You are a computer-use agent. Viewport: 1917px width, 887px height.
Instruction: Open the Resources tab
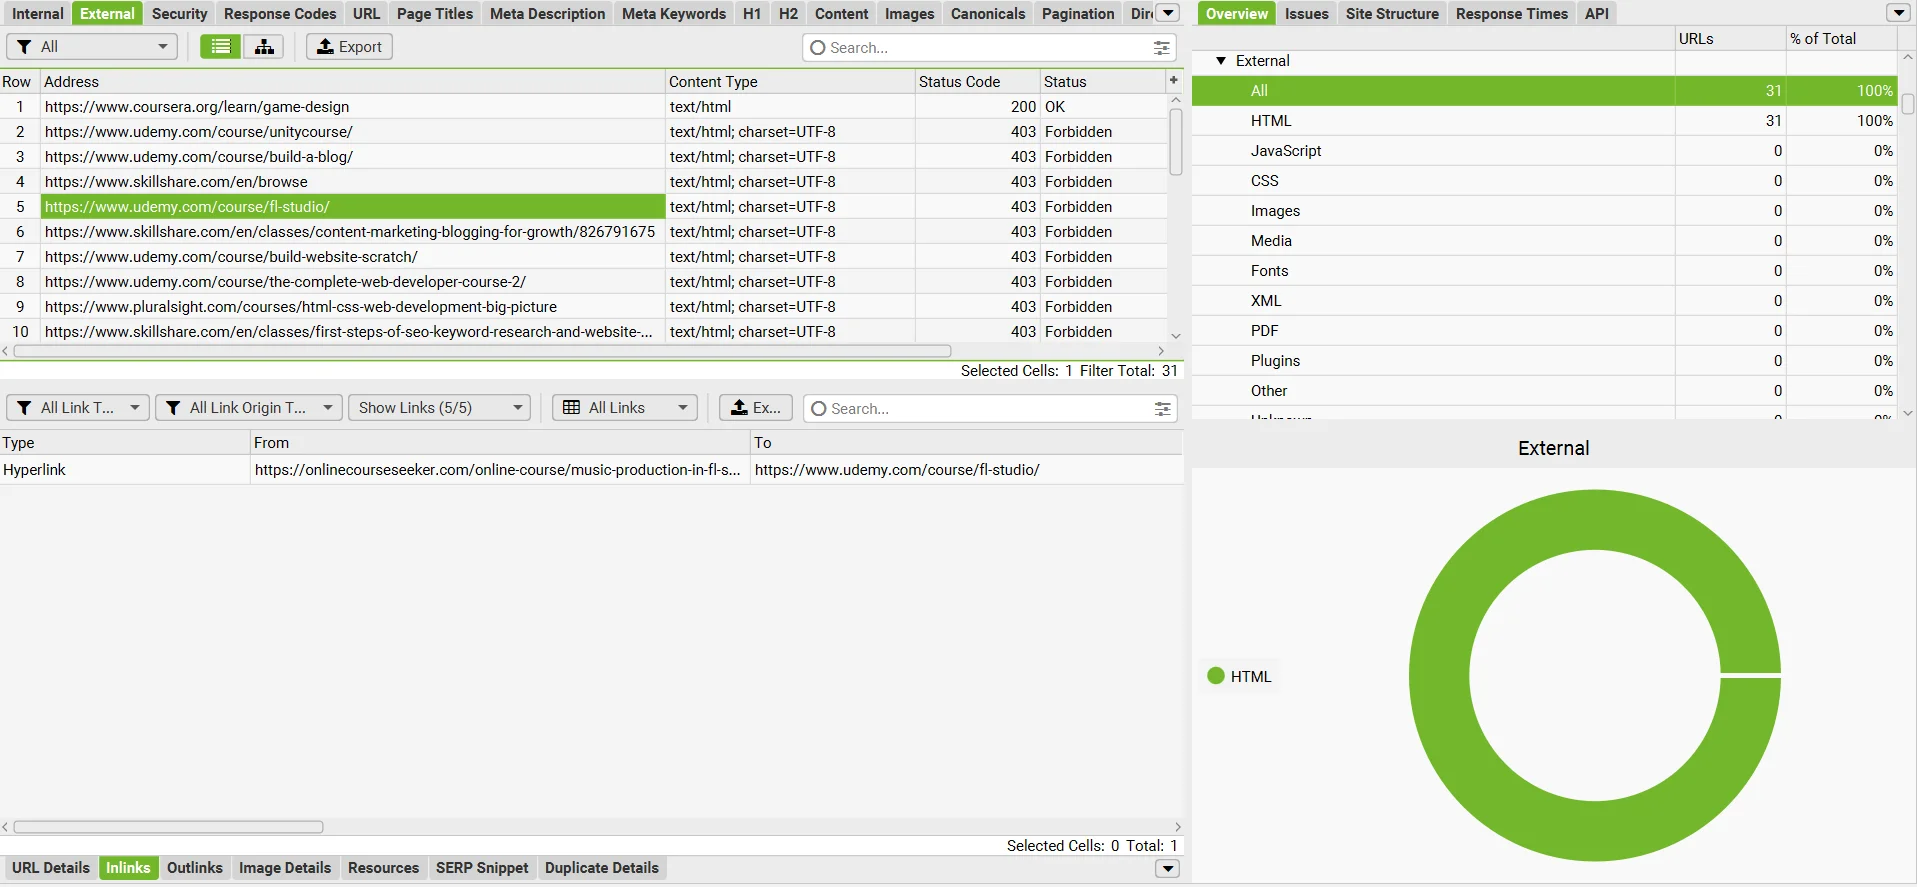383,868
